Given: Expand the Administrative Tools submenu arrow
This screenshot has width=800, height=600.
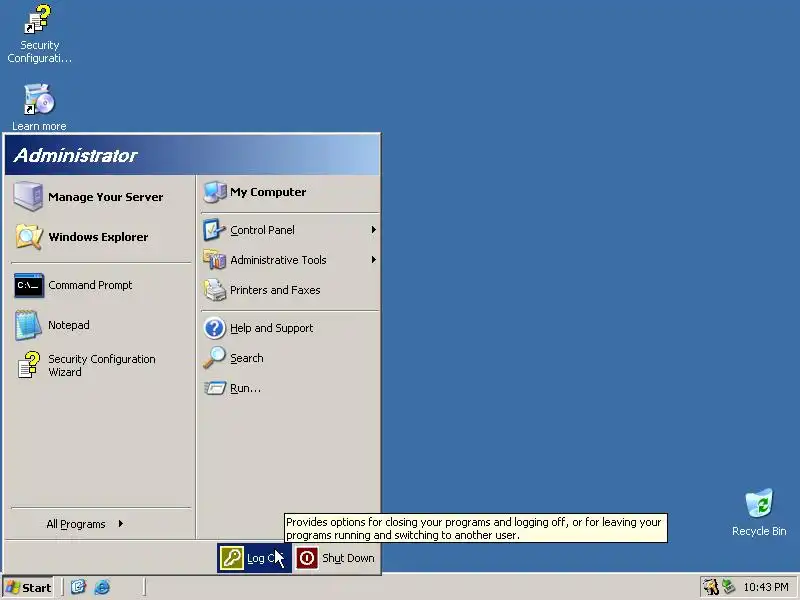Looking at the screenshot, I should pos(373,260).
